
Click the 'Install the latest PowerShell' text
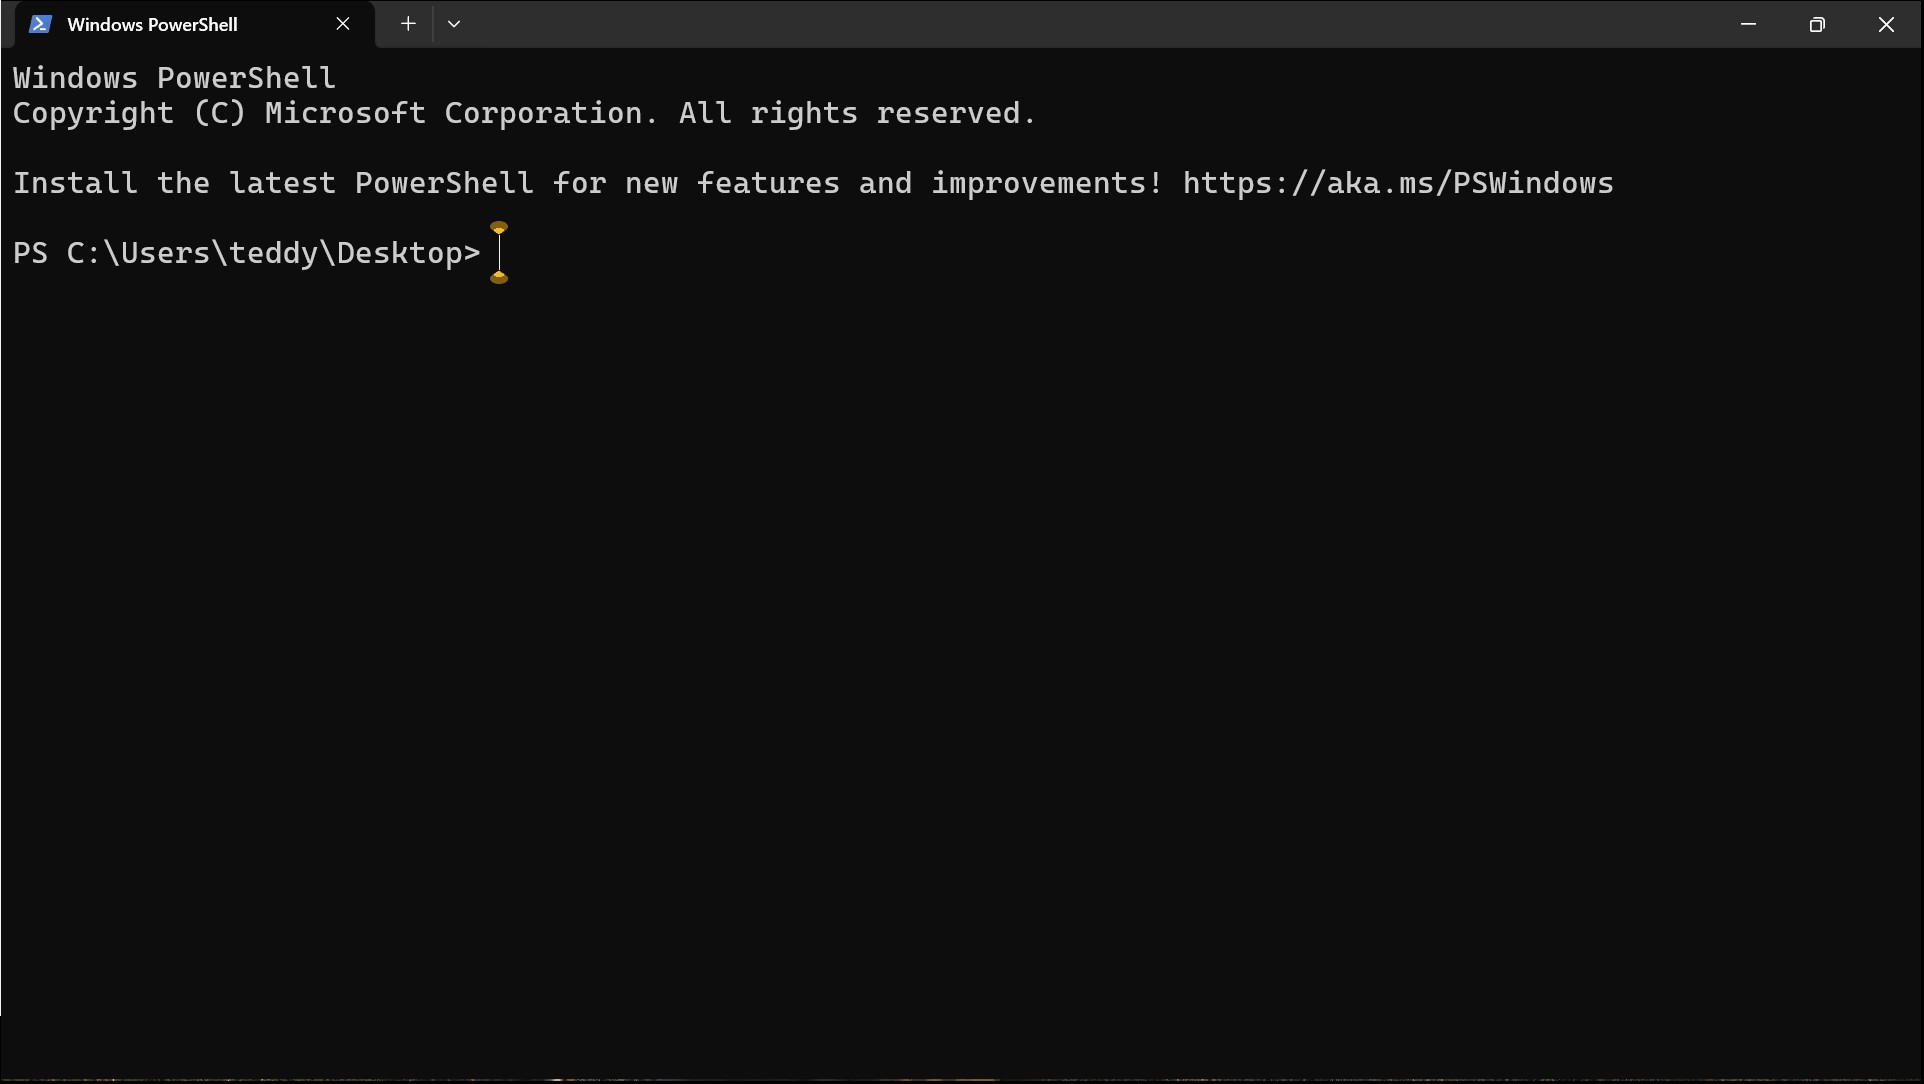pos(273,183)
